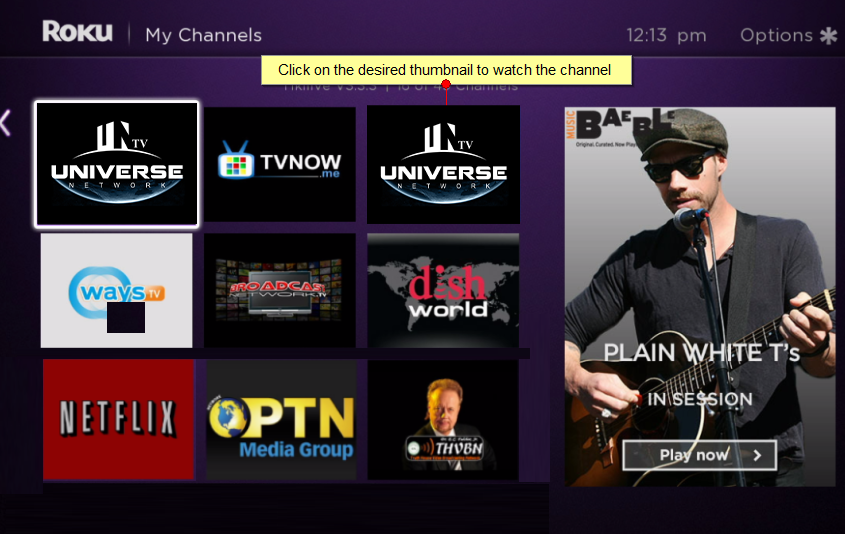
Task: Click the Roku logo
Action: click(78, 31)
